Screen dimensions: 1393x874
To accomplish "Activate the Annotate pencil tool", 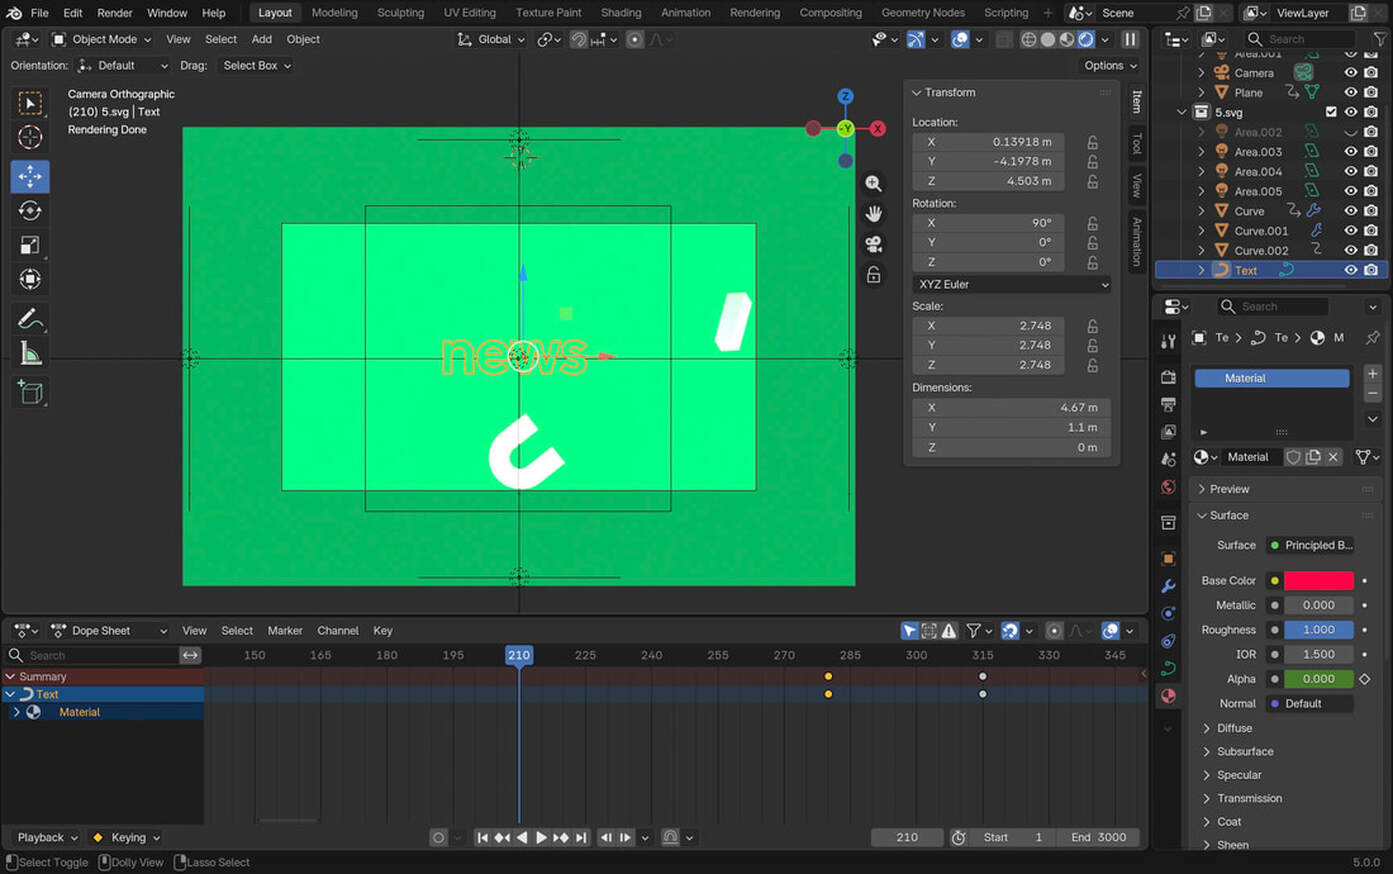I will tap(30, 319).
